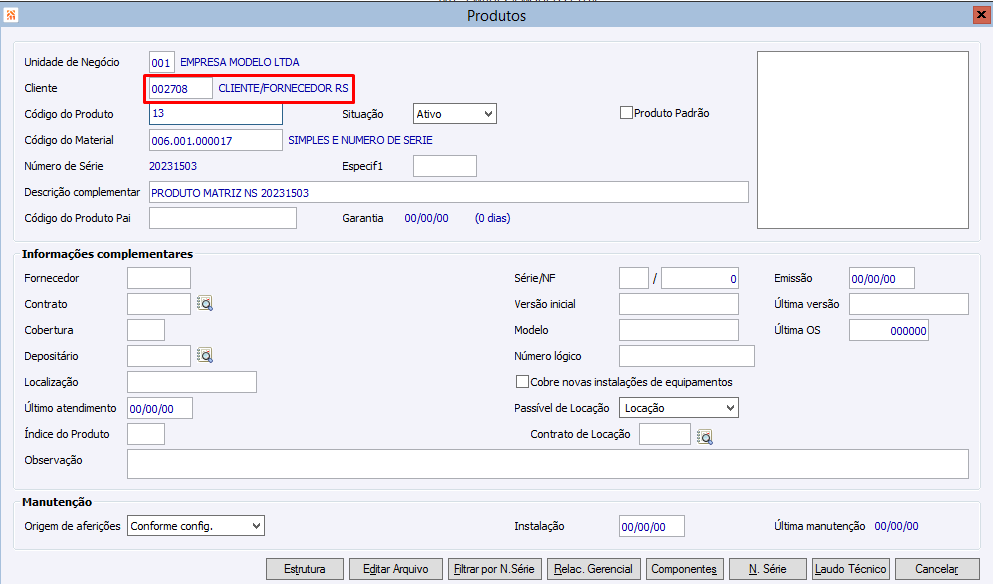Close the Produtos window
This screenshot has height=584, width=993.
click(982, 15)
